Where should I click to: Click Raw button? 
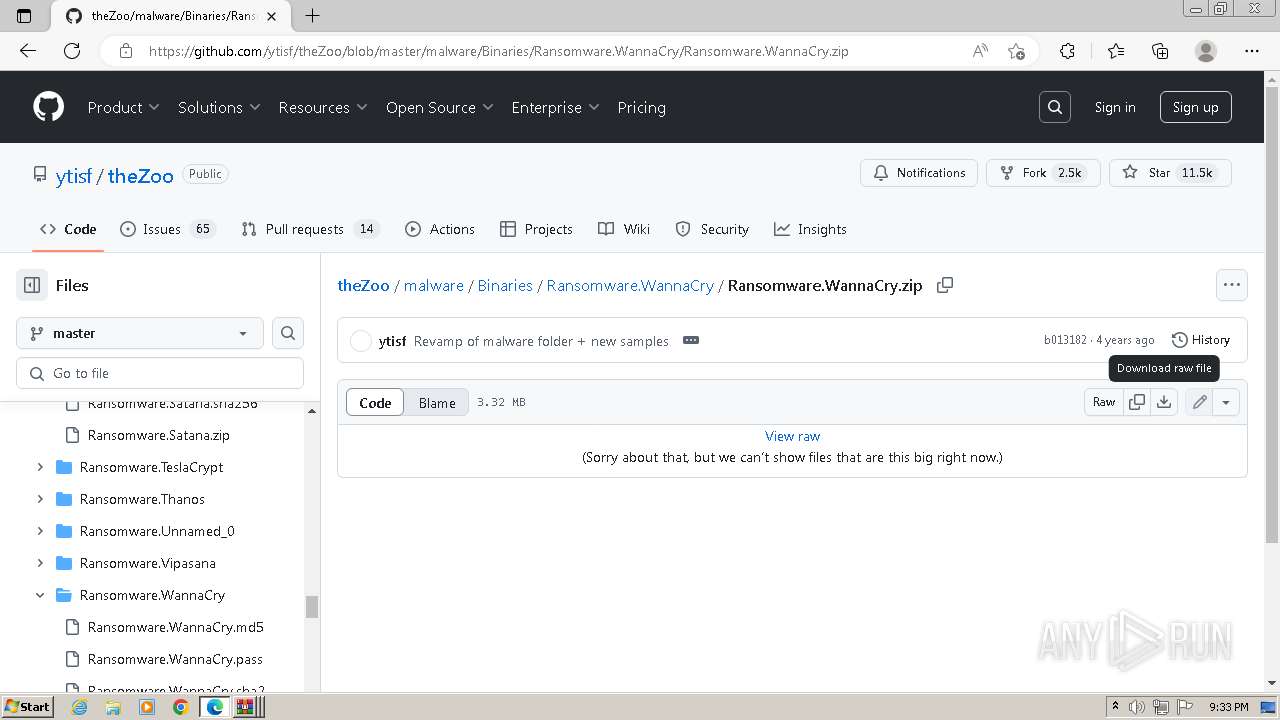pyautogui.click(x=1104, y=402)
